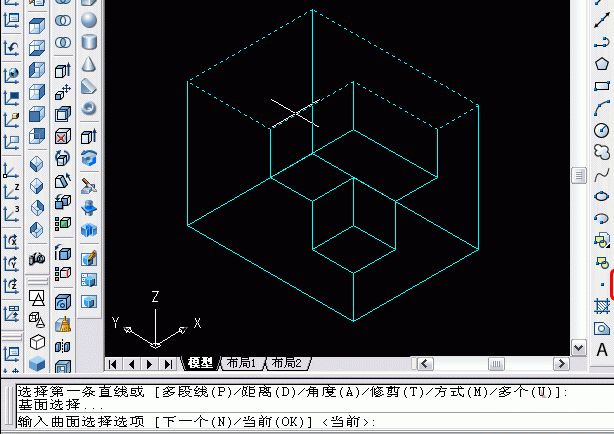The height and width of the screenshot is (434, 614).
Task: Click the Intersect solids icon
Action: pyautogui.click(x=63, y=42)
